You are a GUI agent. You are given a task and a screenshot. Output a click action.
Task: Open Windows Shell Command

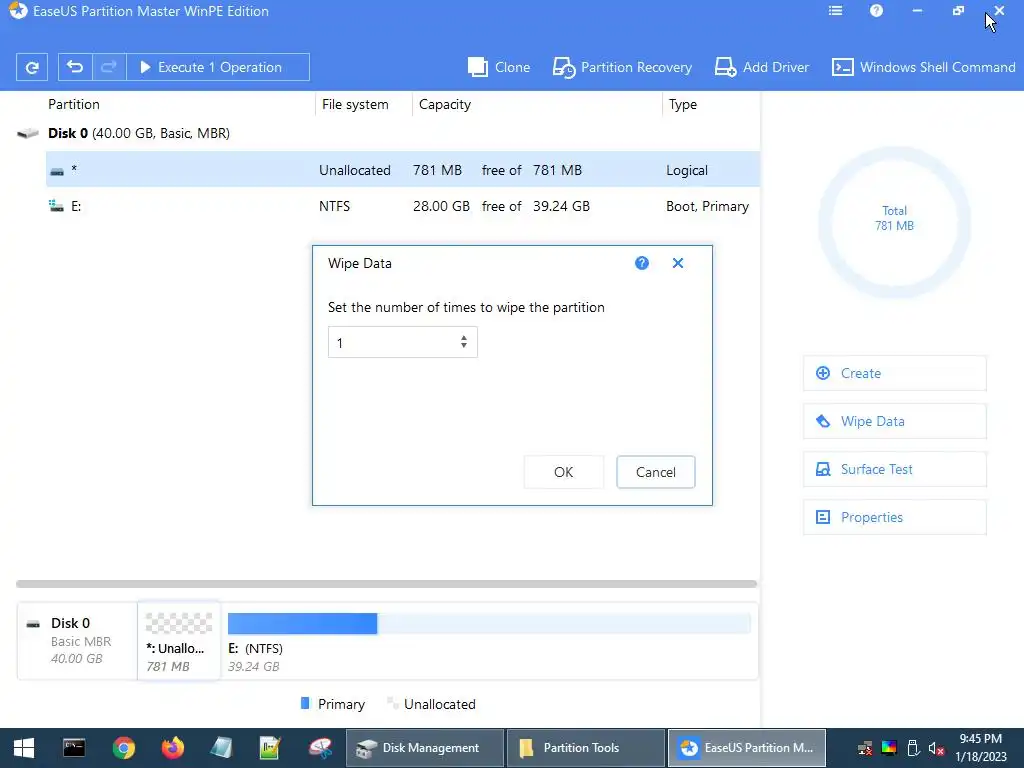[x=923, y=67]
